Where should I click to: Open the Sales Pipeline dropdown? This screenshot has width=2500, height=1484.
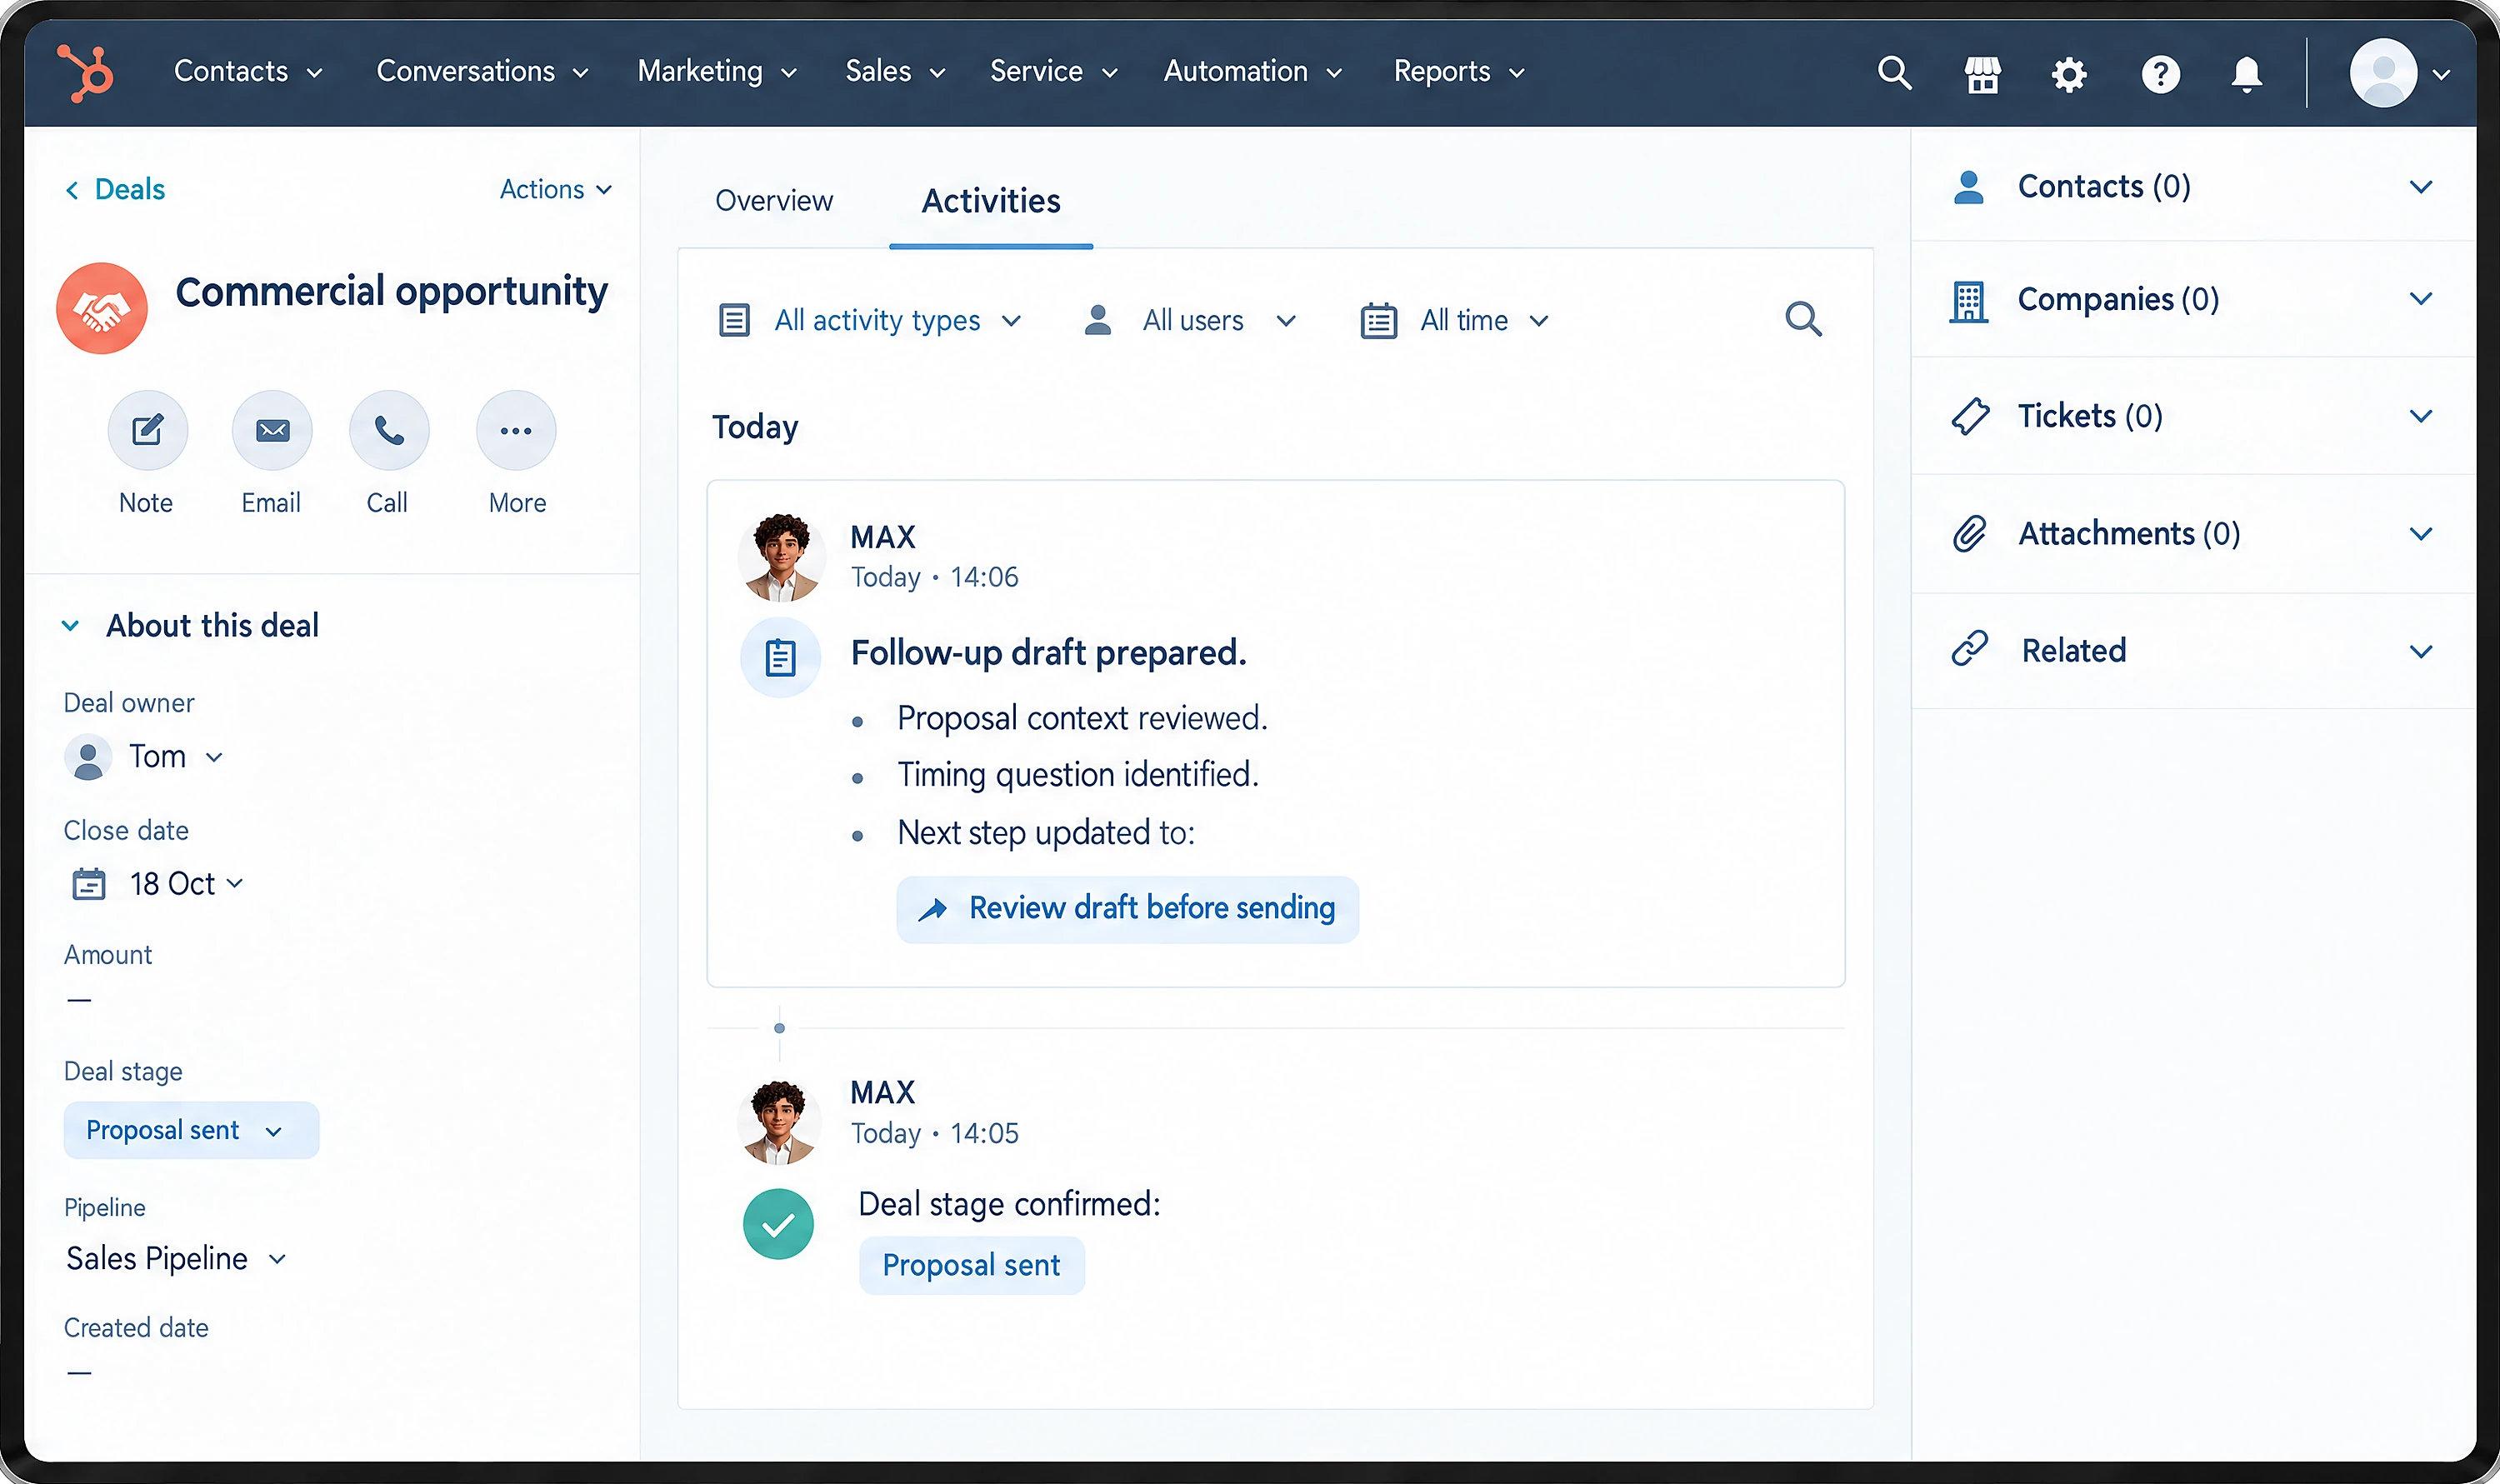point(177,1258)
